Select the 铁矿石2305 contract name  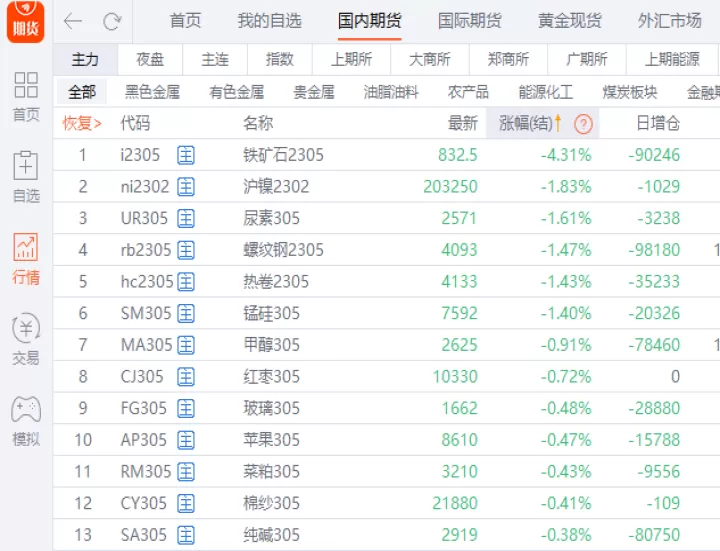click(283, 155)
